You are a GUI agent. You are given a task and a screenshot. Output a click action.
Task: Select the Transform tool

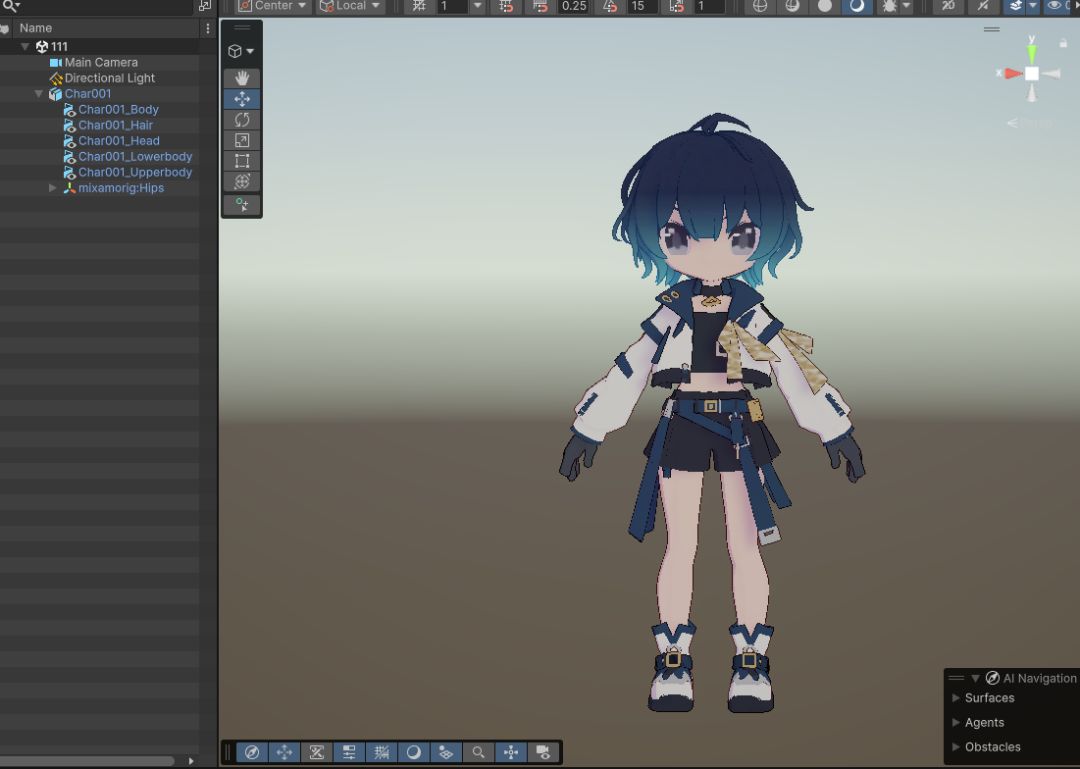pos(242,181)
